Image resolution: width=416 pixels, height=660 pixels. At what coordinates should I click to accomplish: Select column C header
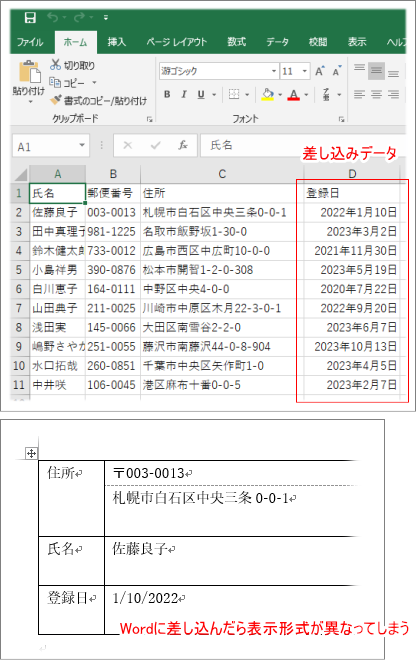(222, 174)
